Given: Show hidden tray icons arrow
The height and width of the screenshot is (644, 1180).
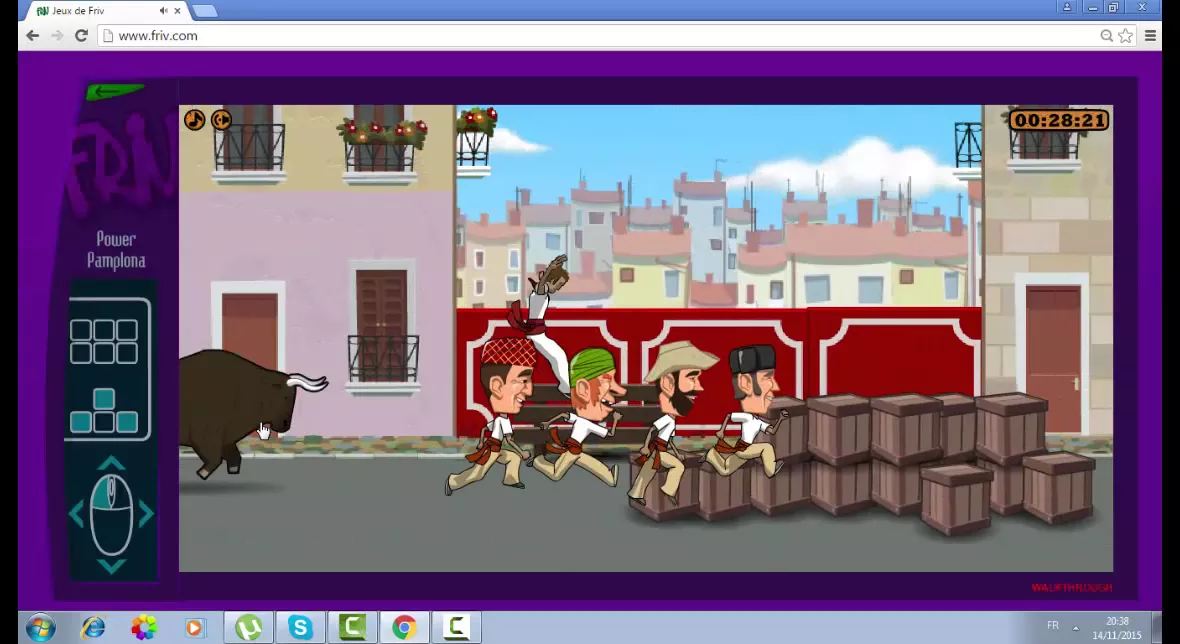Looking at the screenshot, I should coord(1075,627).
